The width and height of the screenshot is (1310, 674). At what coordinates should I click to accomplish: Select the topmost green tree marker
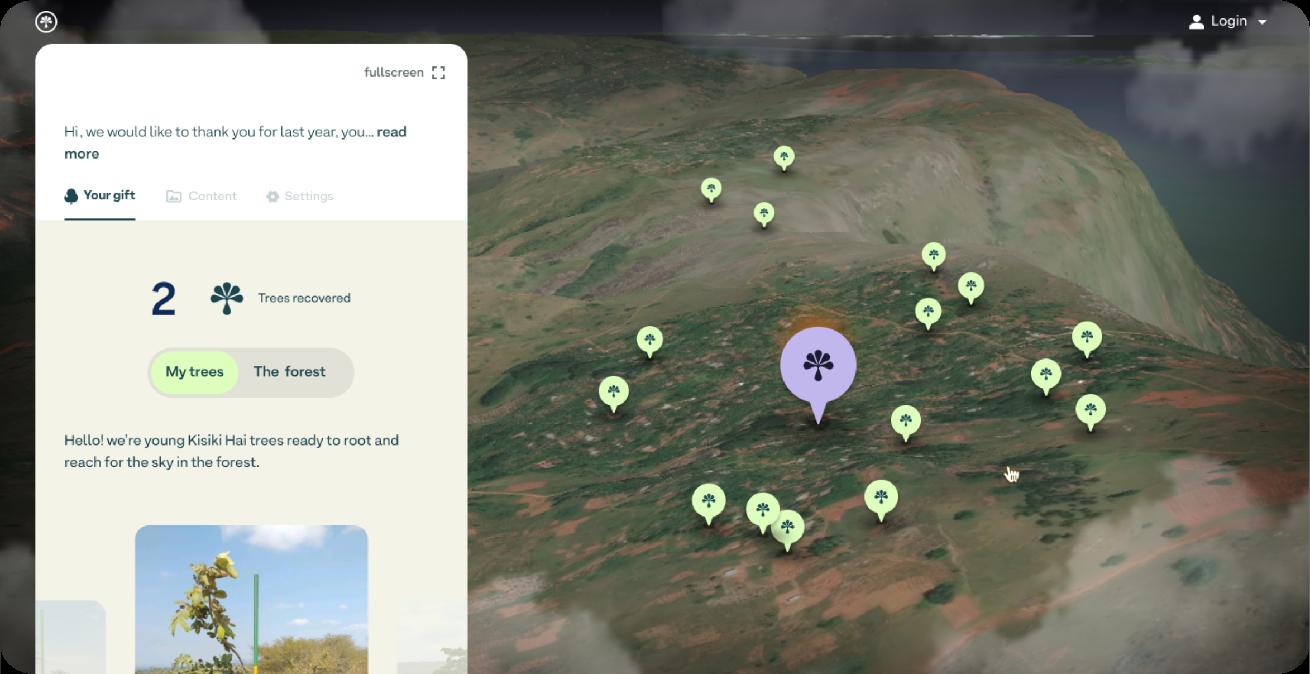(784, 158)
